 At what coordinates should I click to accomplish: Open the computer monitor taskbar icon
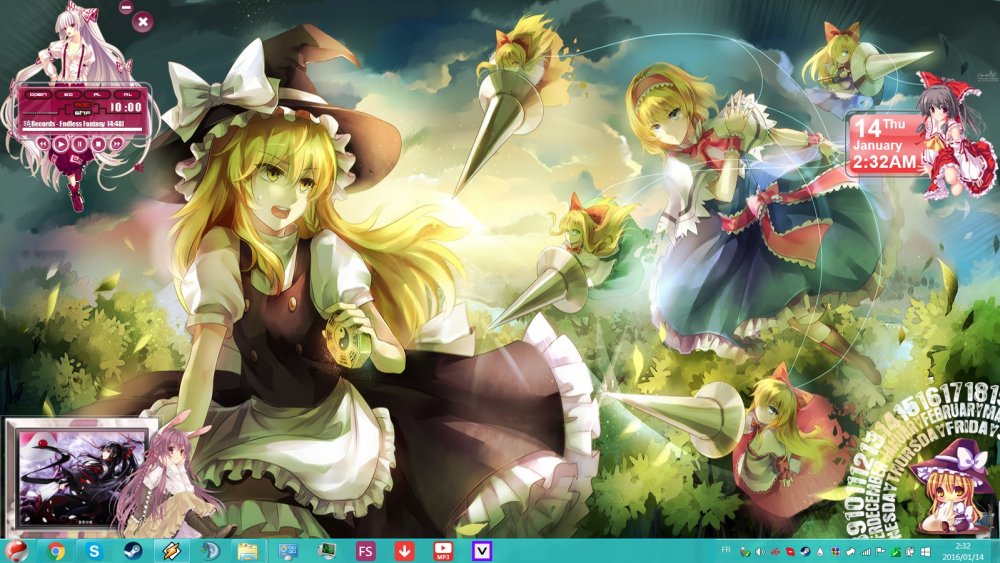coord(327,550)
